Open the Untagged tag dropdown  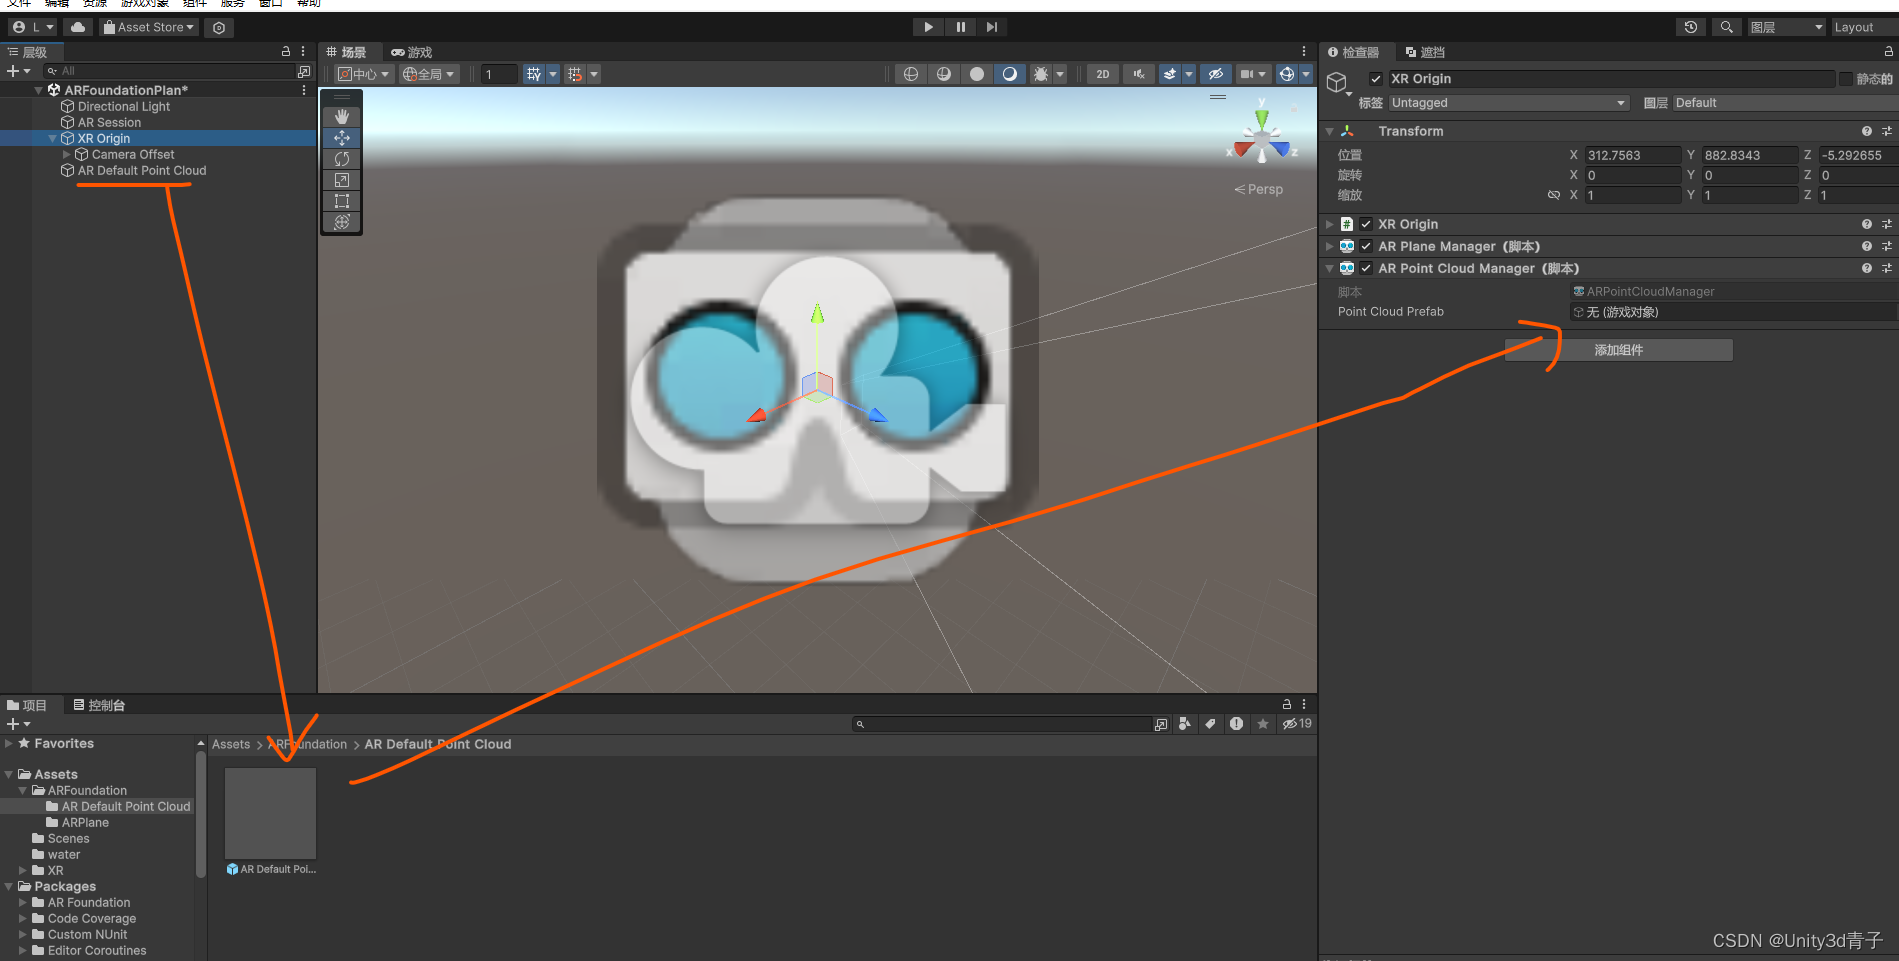pyautogui.click(x=1508, y=103)
